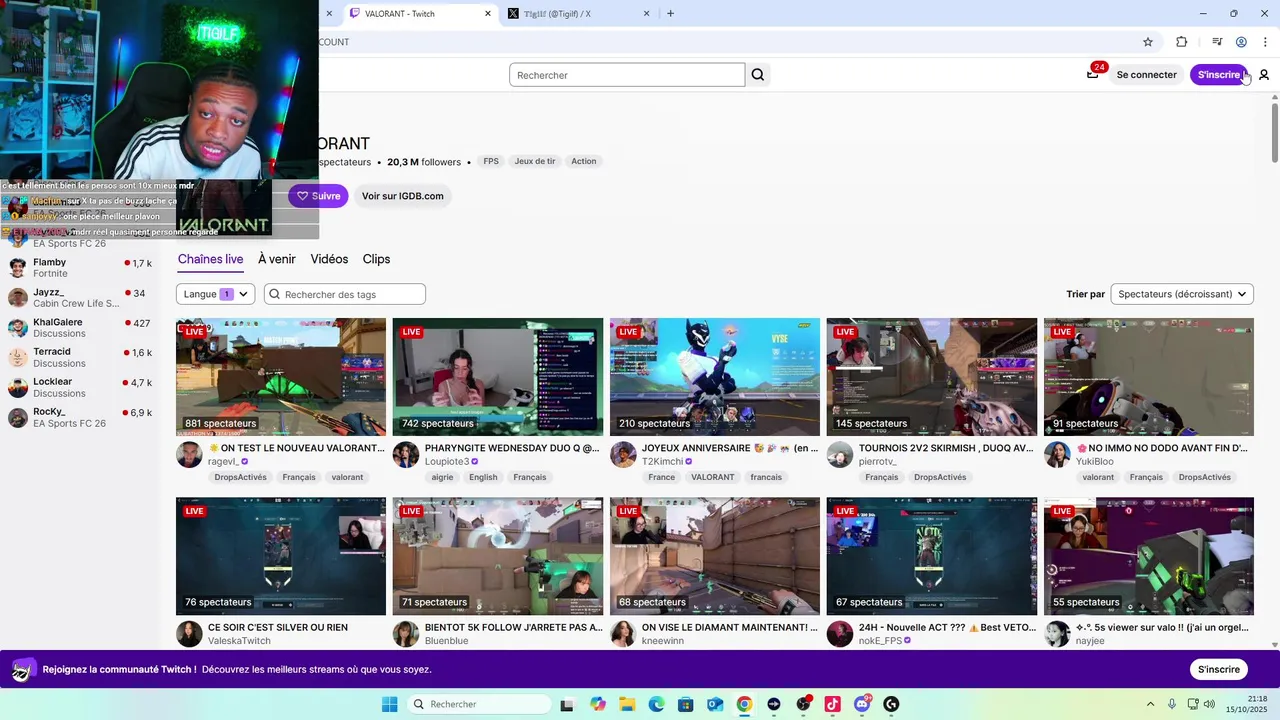Switch to Chrome in the taskbar
This screenshot has width=1280, height=720.
pos(744,704)
